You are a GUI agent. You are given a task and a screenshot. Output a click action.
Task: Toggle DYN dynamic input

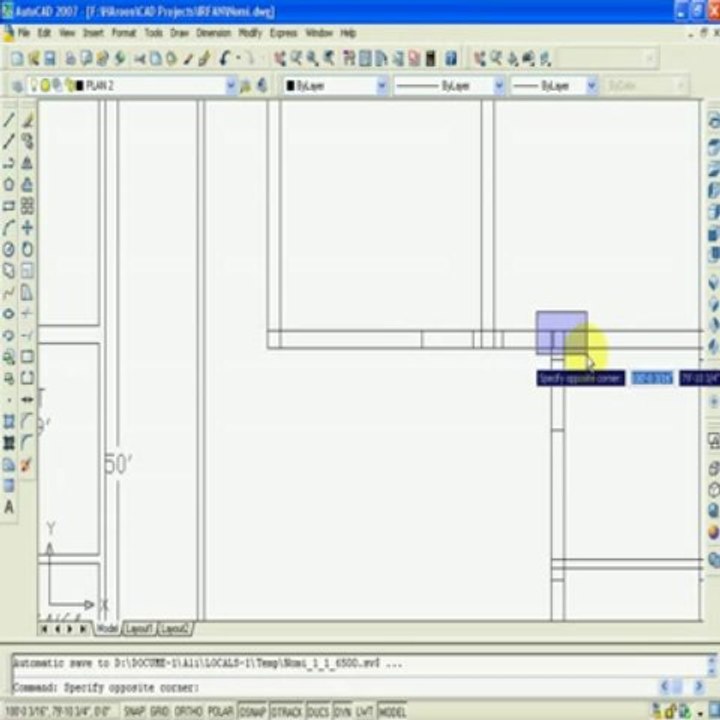pyautogui.click(x=342, y=711)
